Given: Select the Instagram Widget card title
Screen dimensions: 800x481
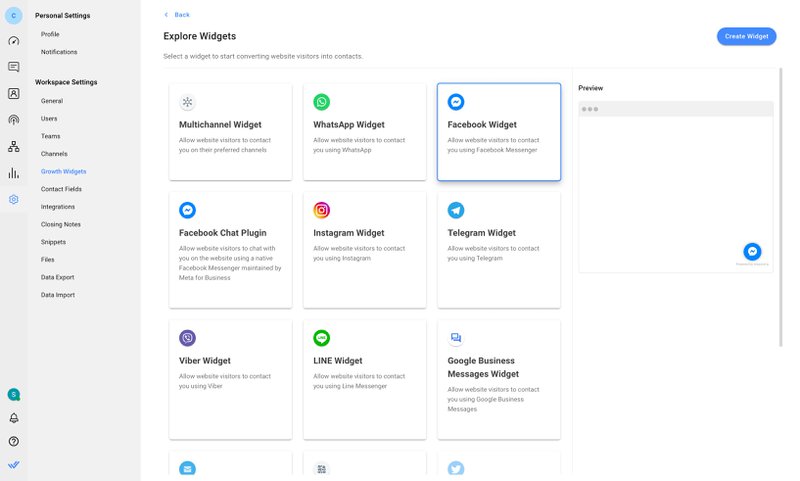Looking at the screenshot, I should click(x=349, y=233).
